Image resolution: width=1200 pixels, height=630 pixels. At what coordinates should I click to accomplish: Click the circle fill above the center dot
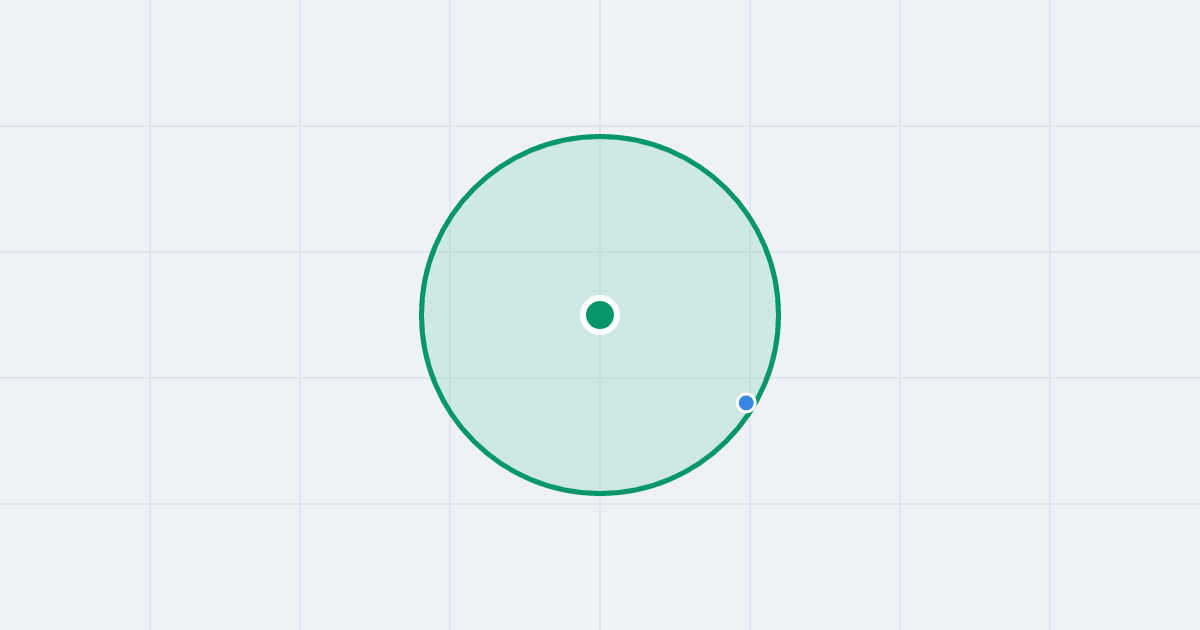point(600,220)
